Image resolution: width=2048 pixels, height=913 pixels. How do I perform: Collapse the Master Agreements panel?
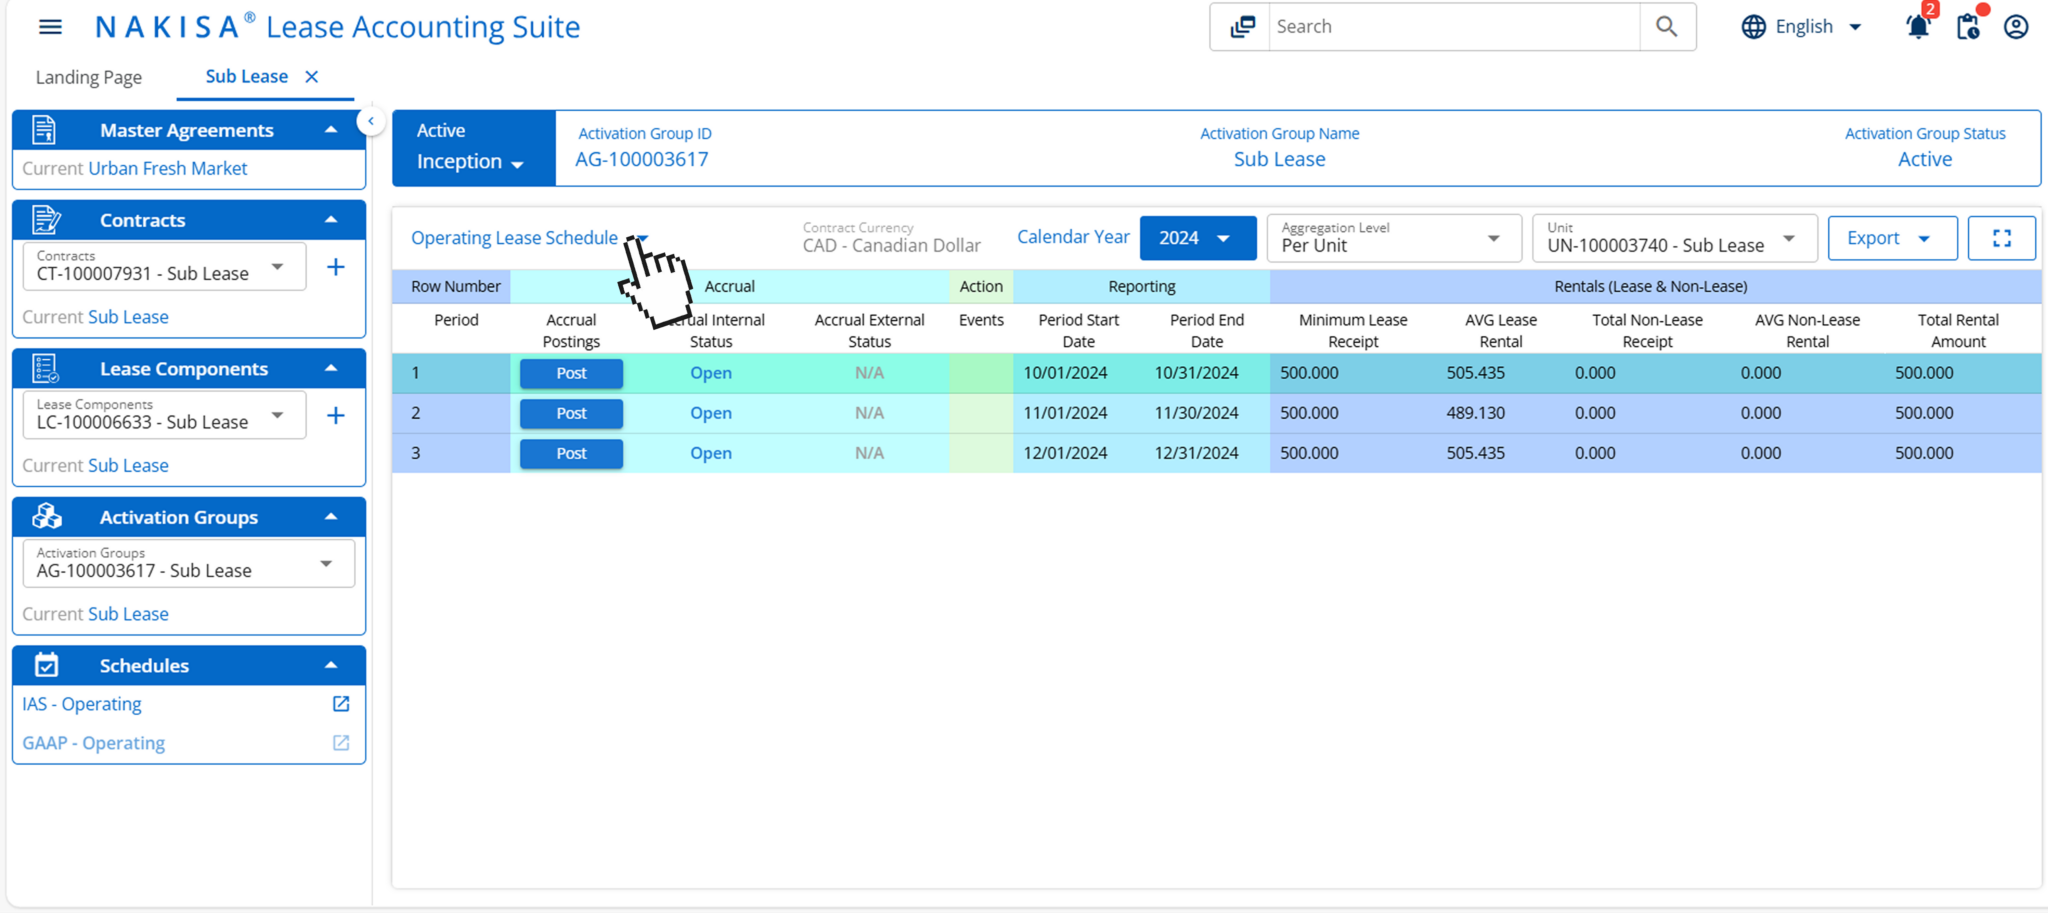tap(332, 129)
